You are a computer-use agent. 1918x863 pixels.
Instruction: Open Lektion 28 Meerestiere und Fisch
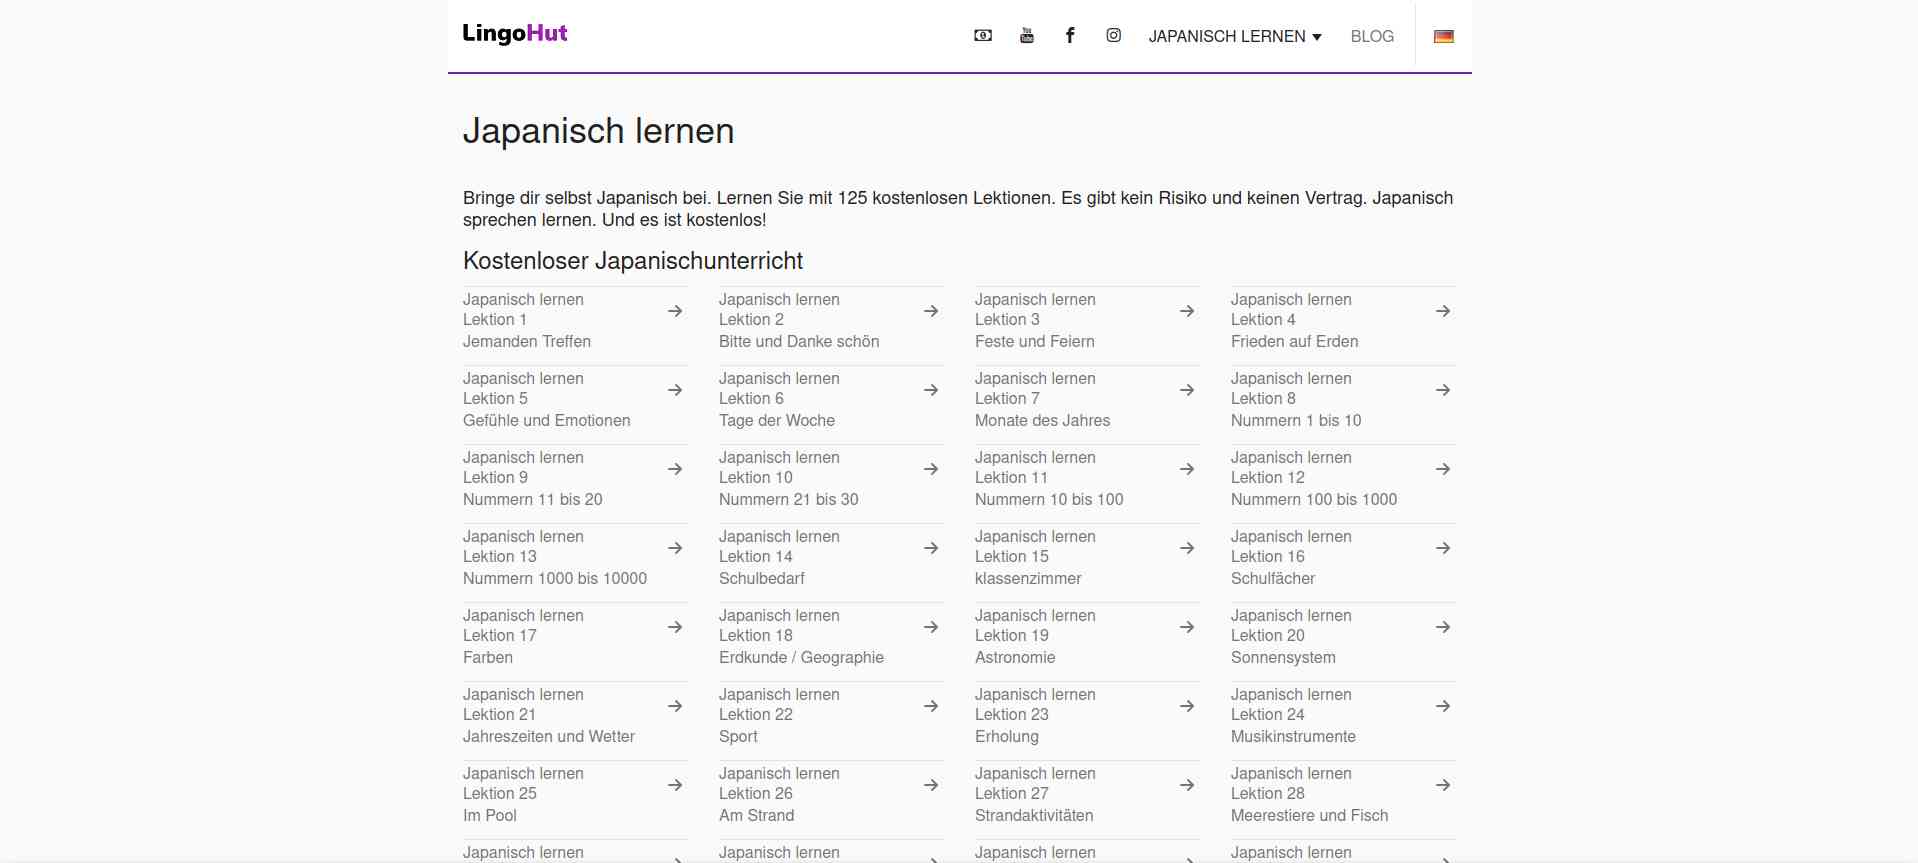point(1308,795)
